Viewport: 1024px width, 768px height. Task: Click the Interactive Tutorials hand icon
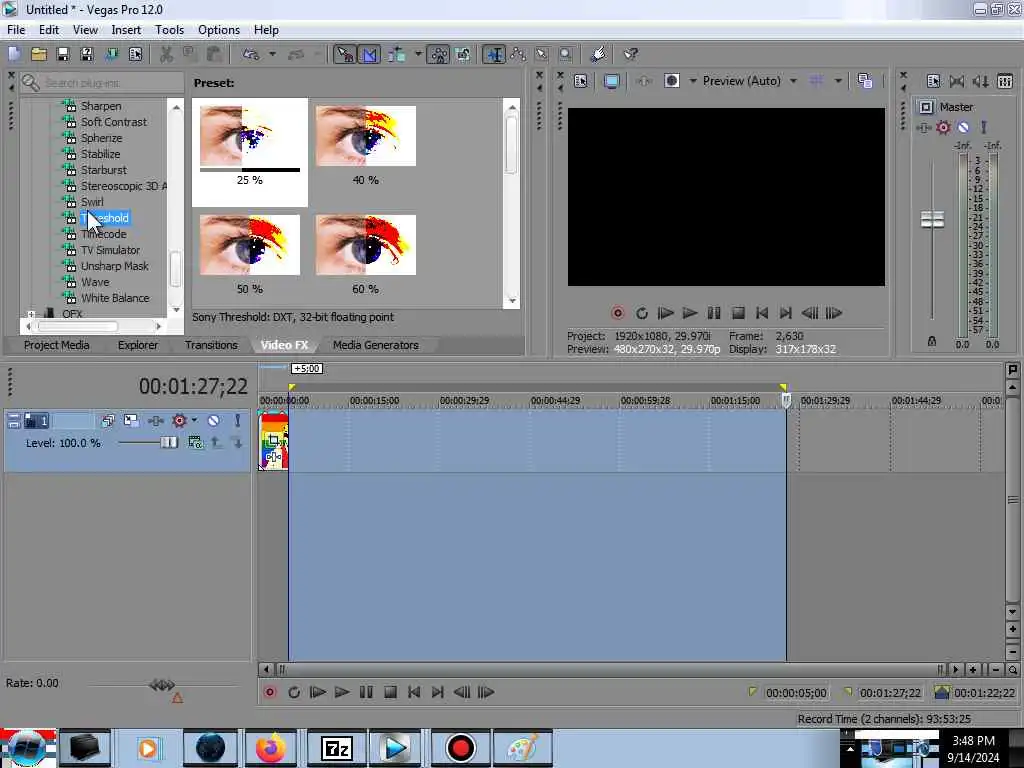(598, 54)
